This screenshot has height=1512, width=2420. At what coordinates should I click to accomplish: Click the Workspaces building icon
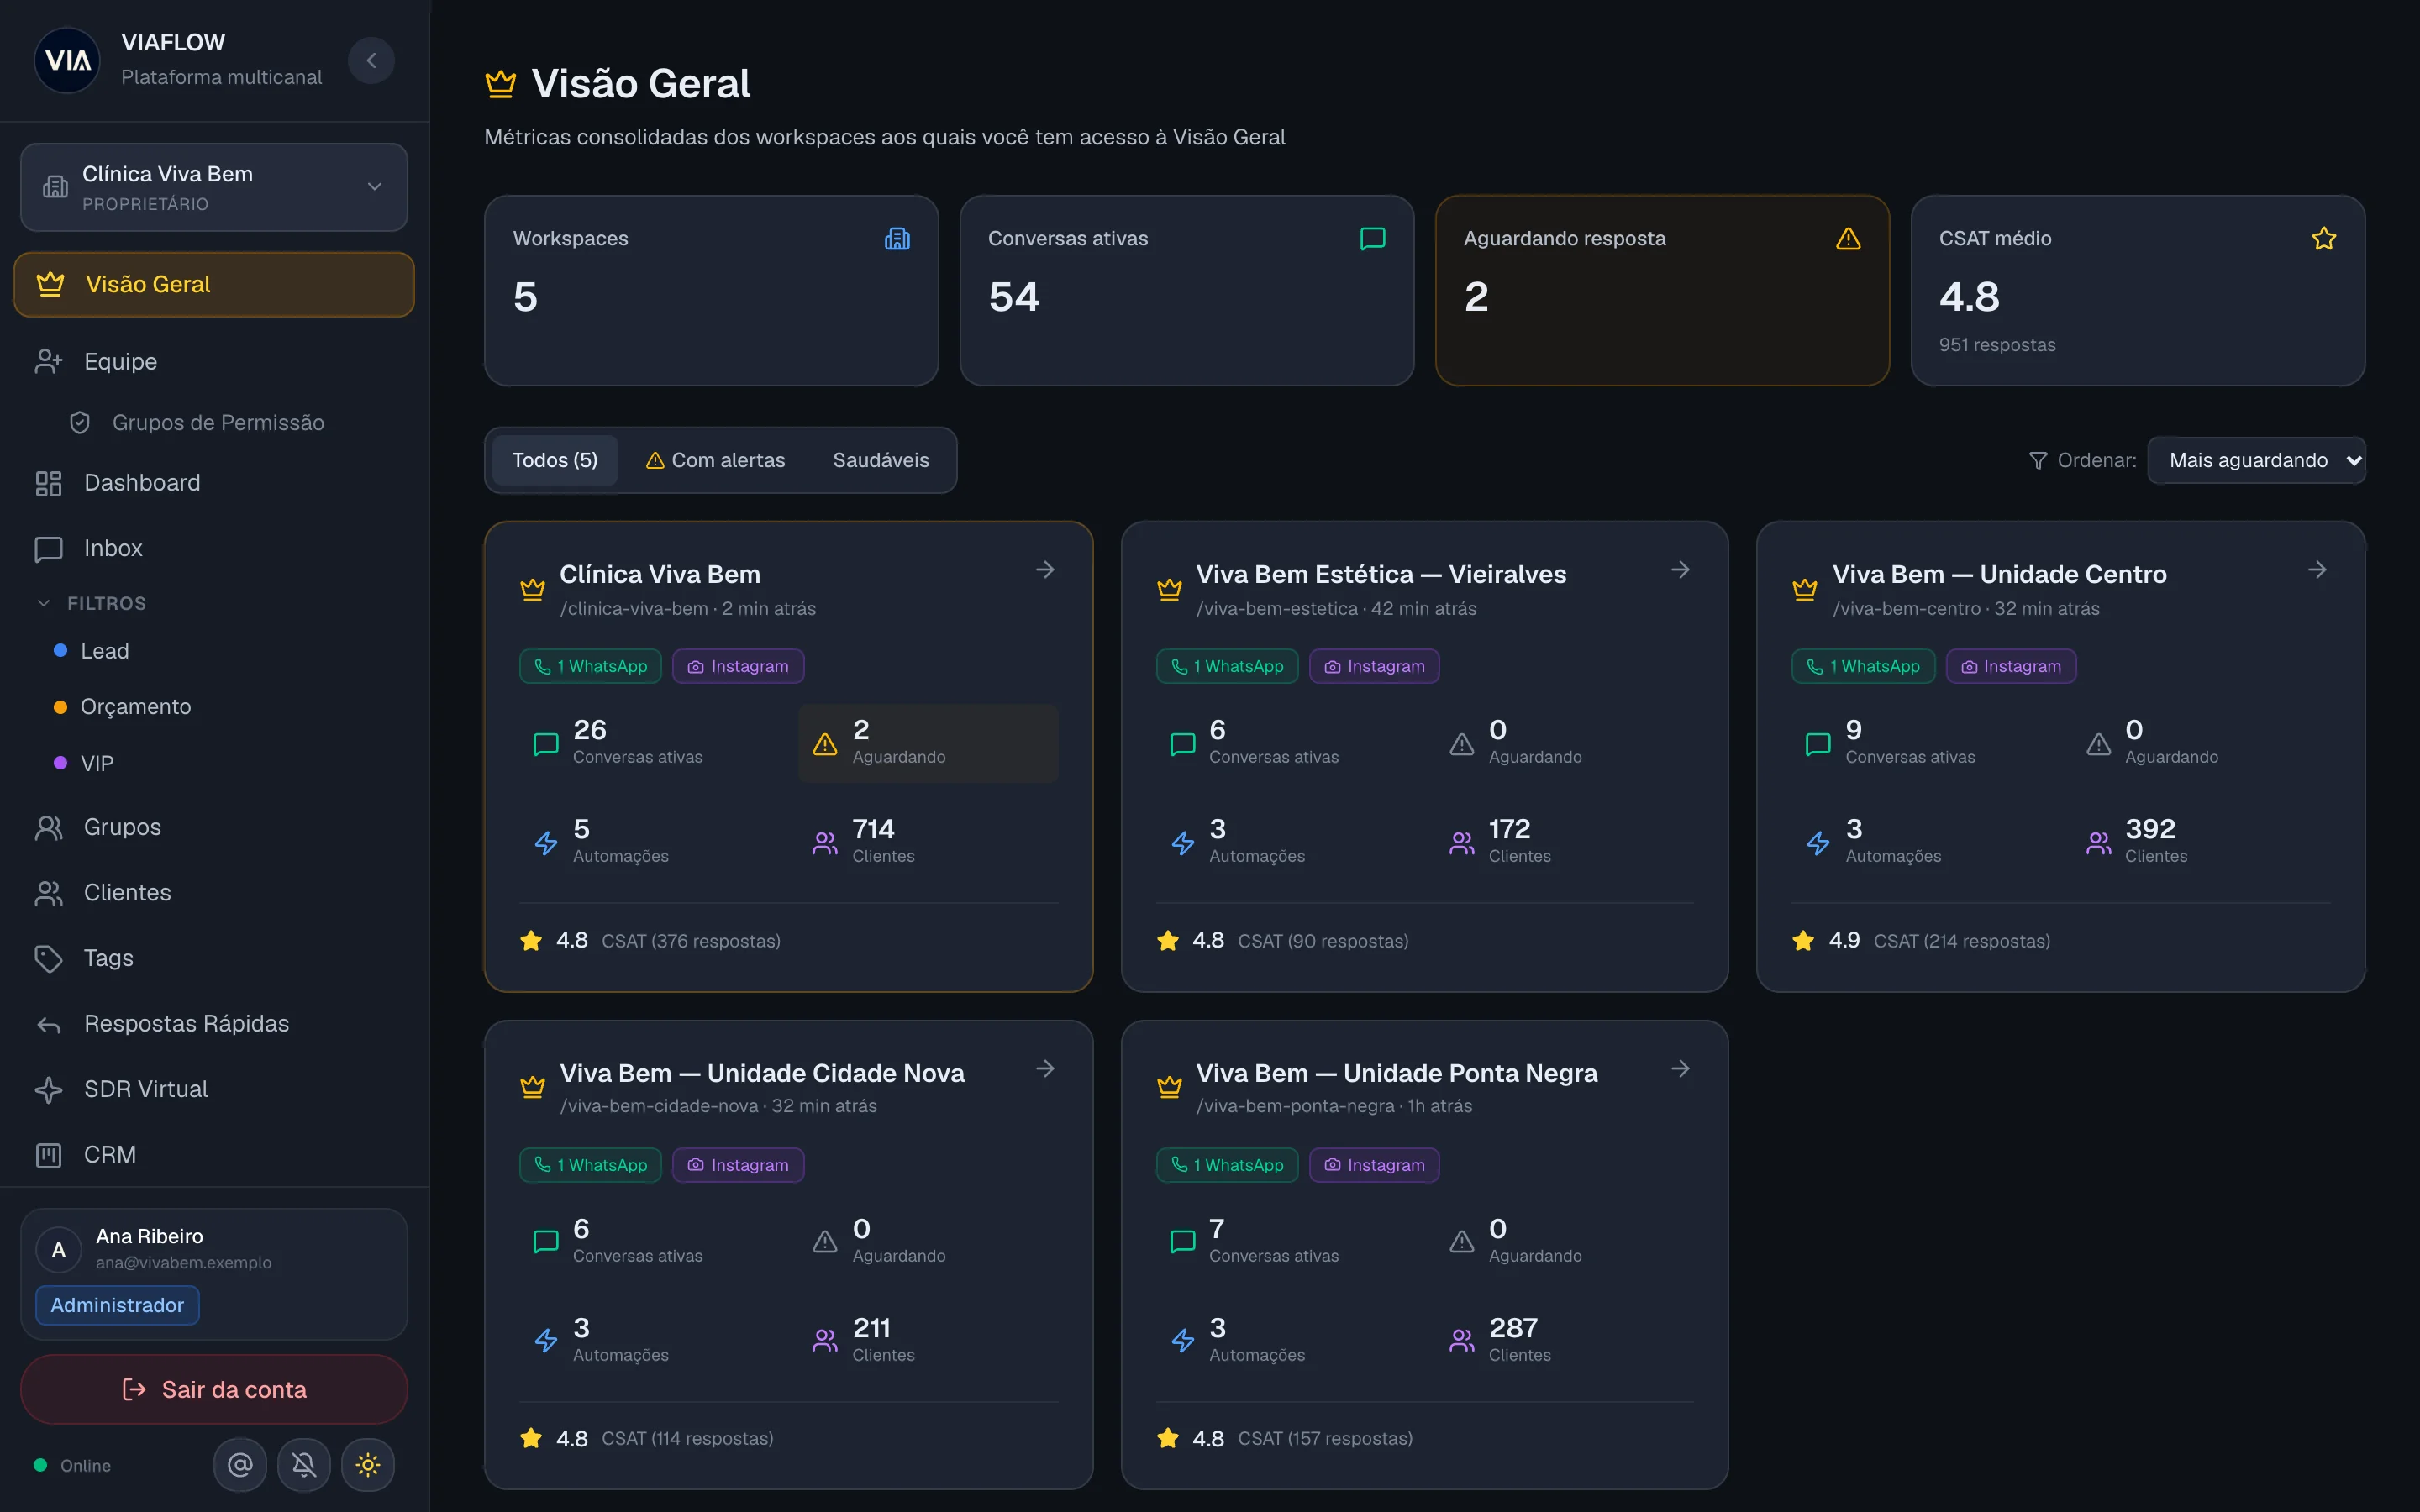coord(897,238)
